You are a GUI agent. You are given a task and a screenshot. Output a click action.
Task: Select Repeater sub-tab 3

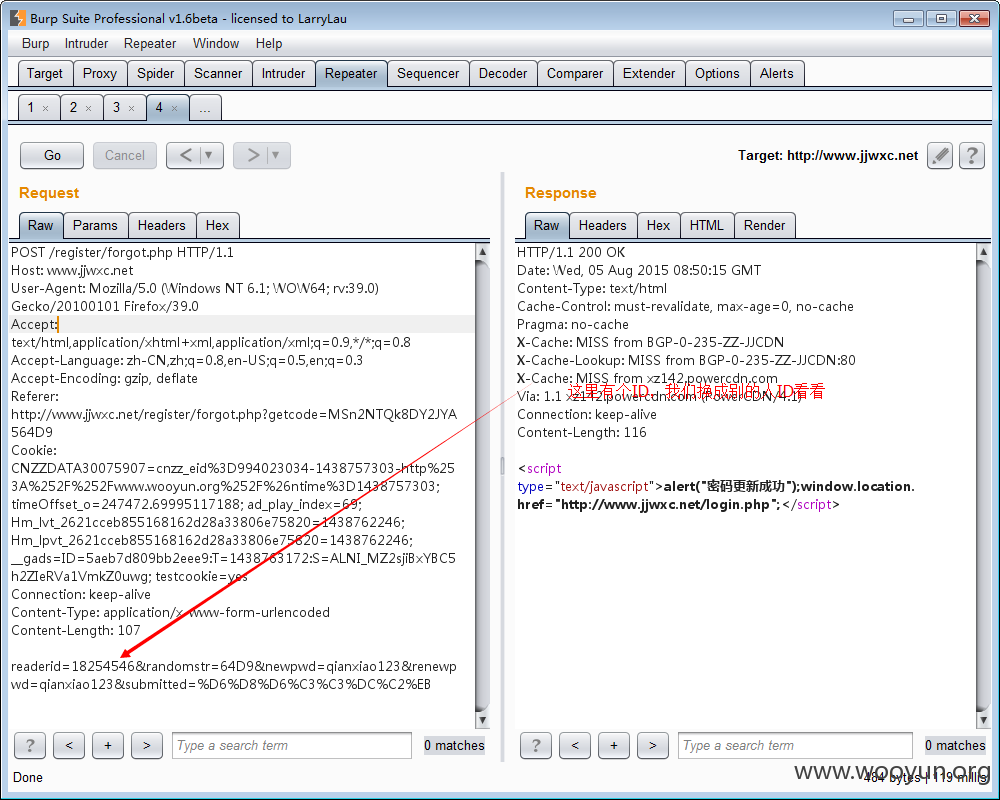coord(116,107)
